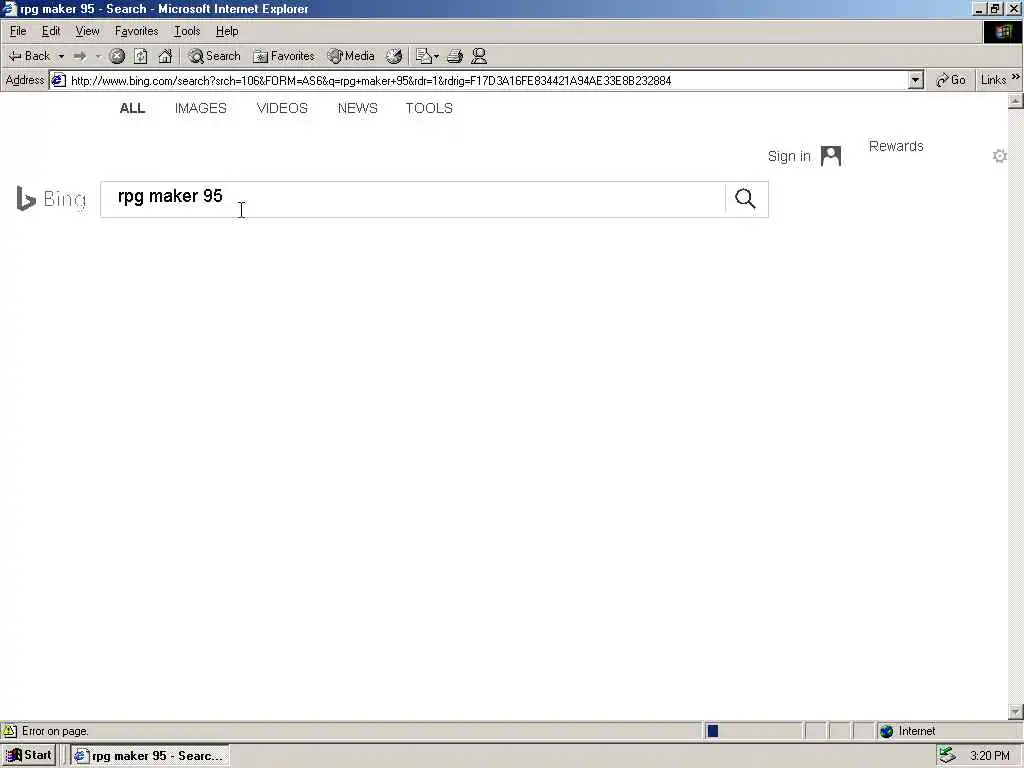Open the File menu
Image resolution: width=1024 pixels, height=768 pixels.
[18, 31]
